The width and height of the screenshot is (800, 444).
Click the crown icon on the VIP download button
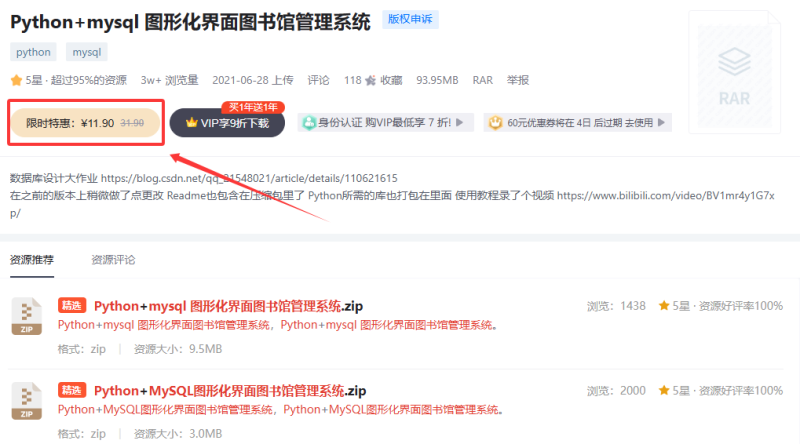point(191,122)
